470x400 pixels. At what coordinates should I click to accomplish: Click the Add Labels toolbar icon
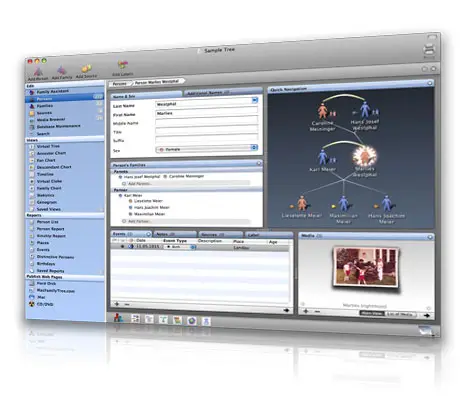pyautogui.click(x=123, y=66)
